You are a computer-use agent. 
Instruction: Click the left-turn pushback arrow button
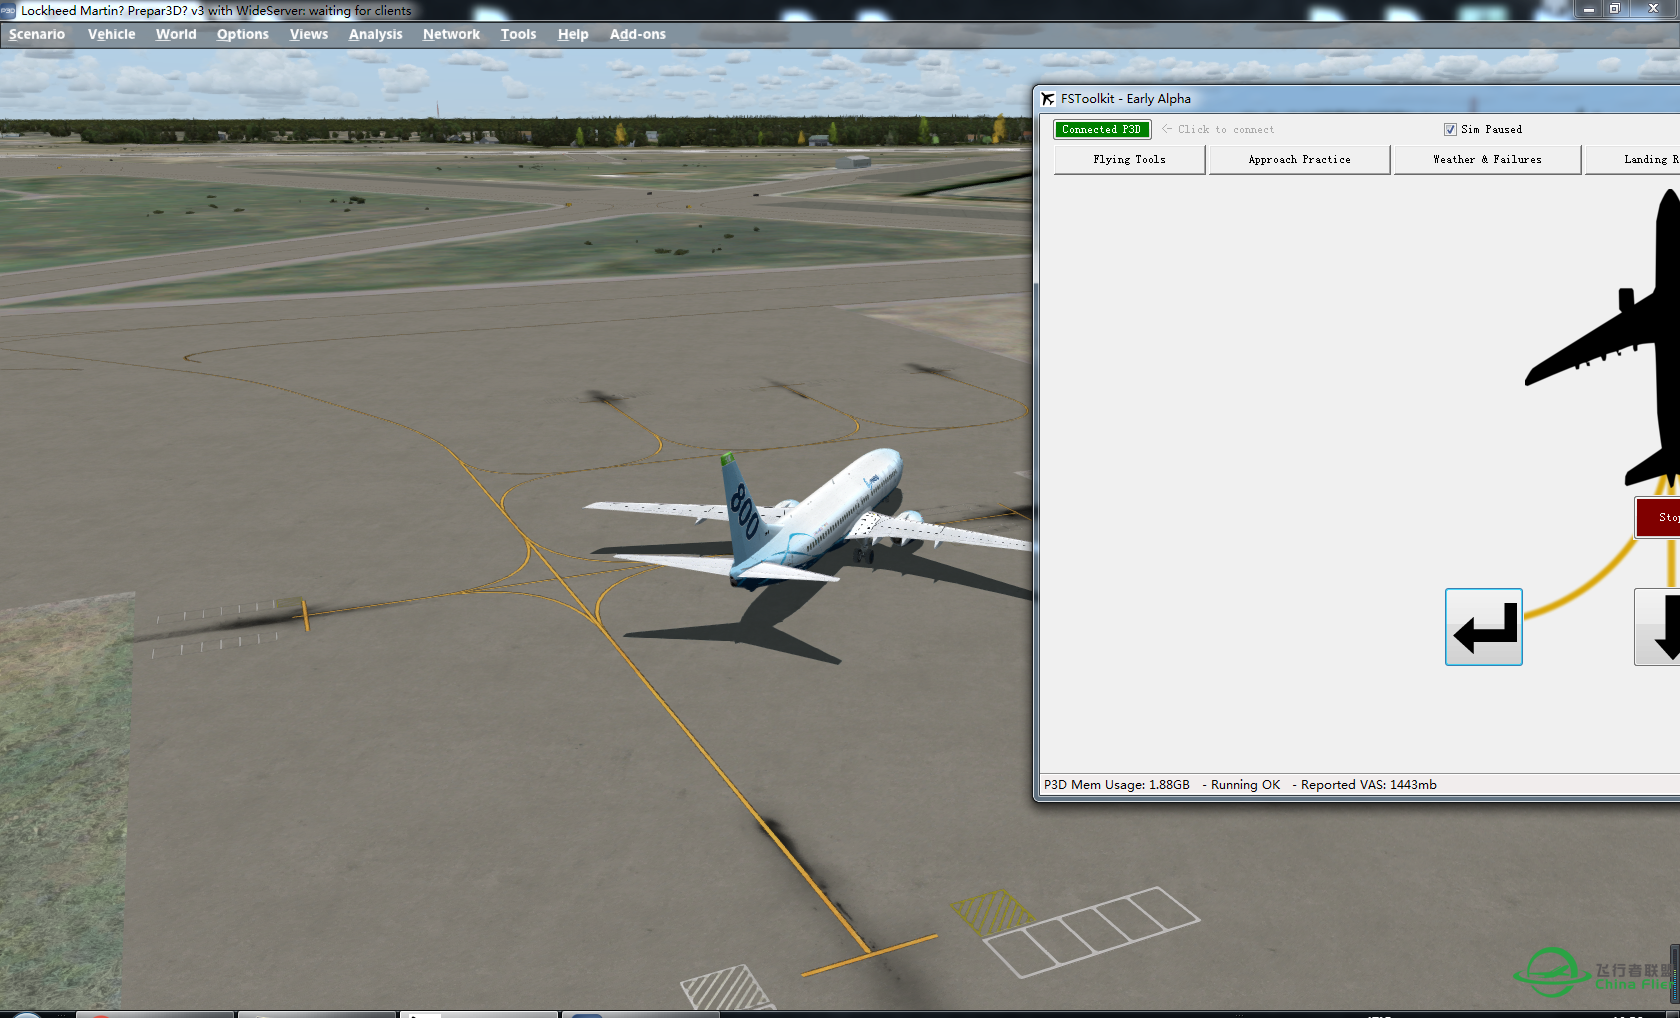[x=1483, y=627]
